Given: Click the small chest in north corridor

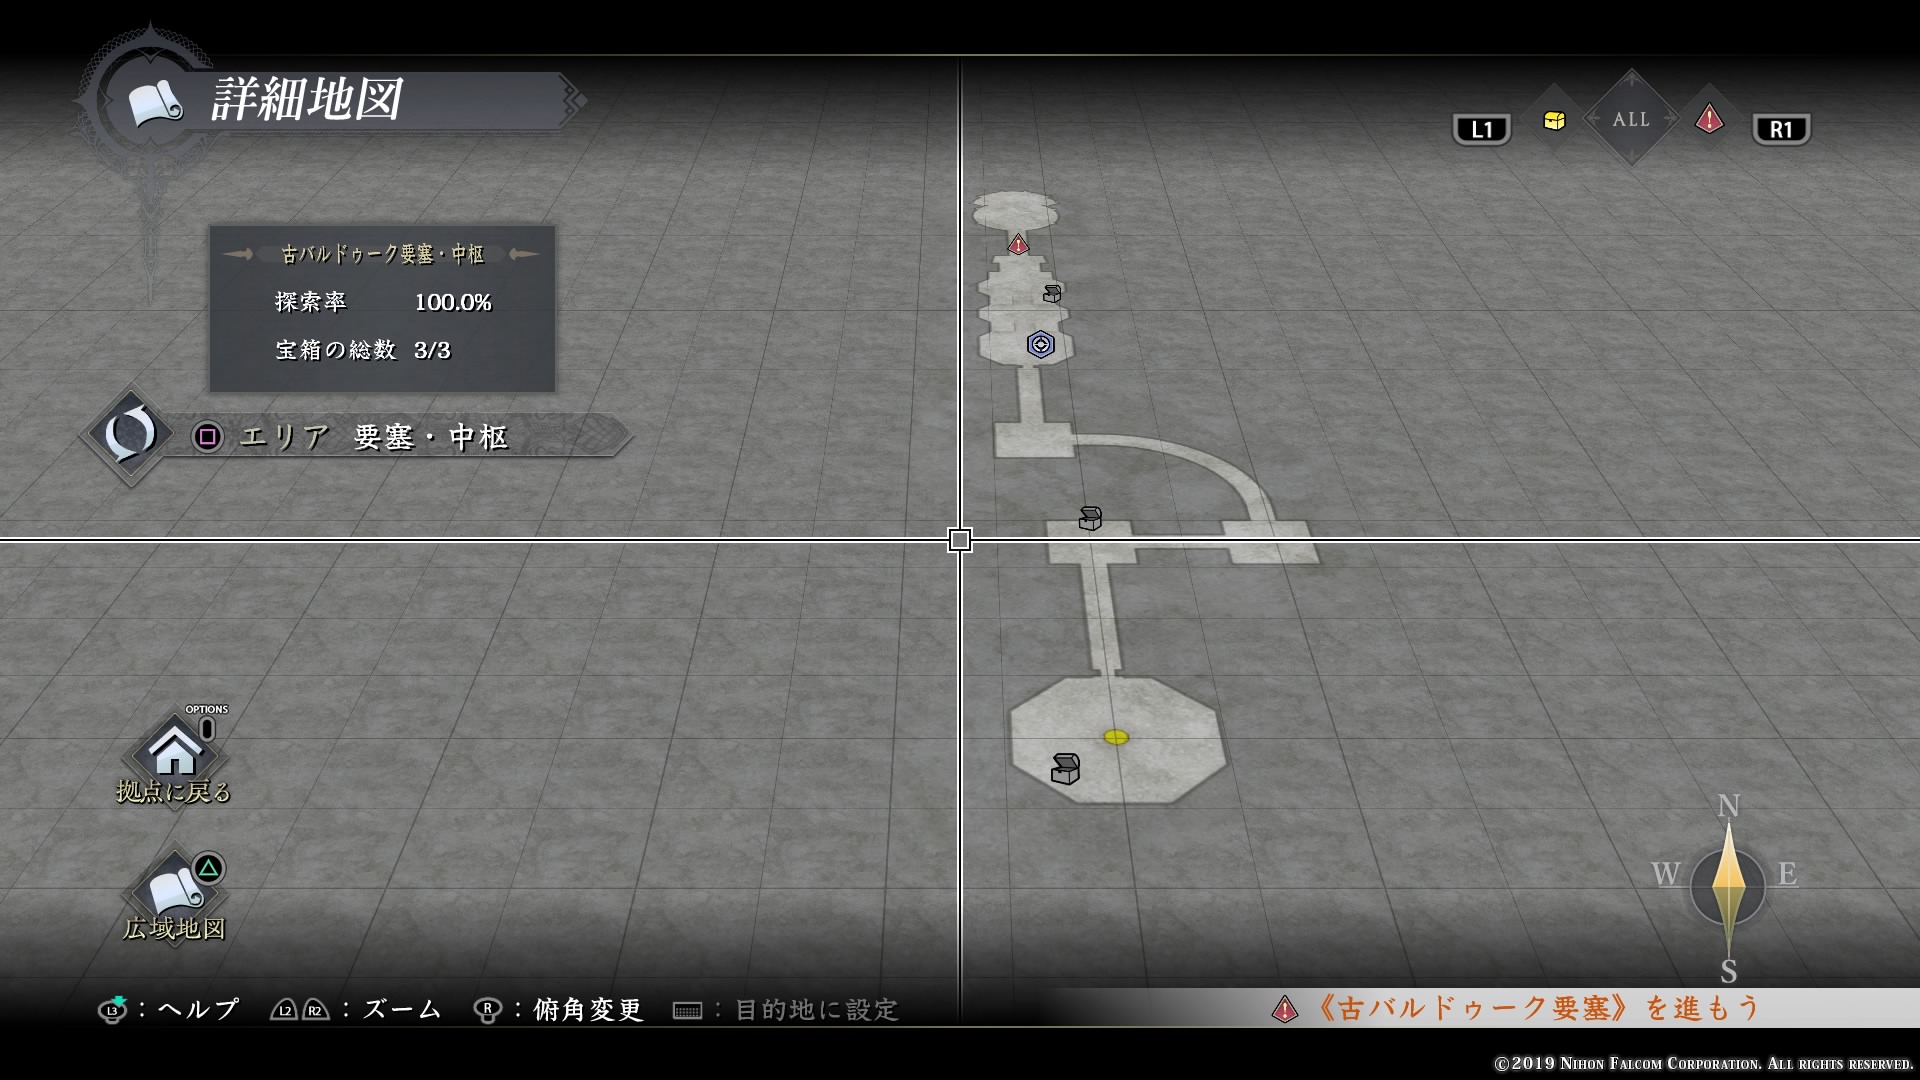Looking at the screenshot, I should point(1052,293).
